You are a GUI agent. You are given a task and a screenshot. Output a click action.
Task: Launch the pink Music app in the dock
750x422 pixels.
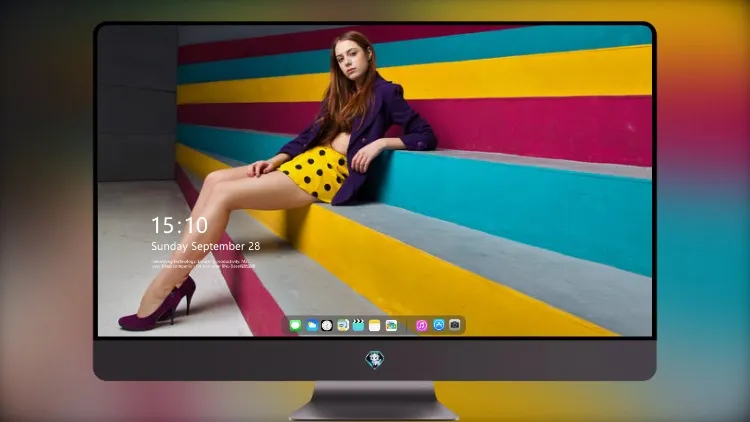click(x=421, y=325)
